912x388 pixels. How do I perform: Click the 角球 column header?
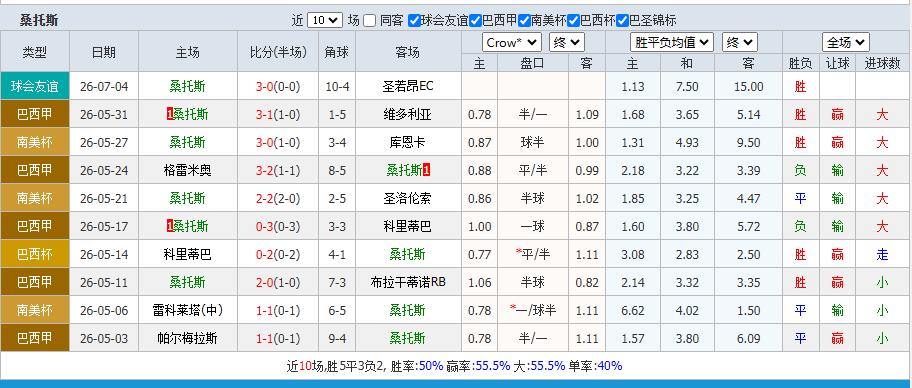337,52
